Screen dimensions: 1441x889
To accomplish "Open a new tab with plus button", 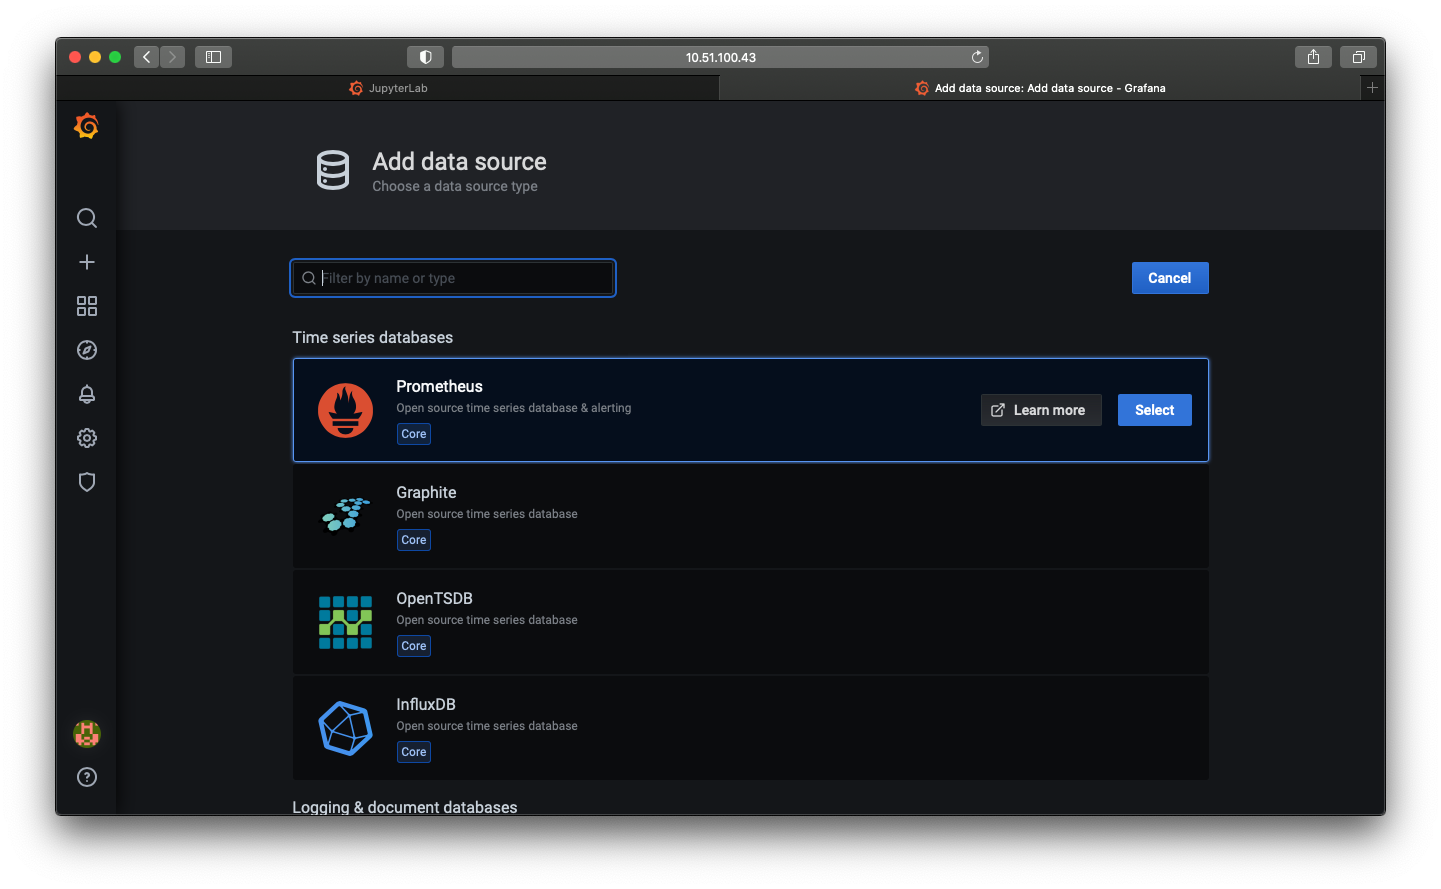I will pyautogui.click(x=1372, y=88).
